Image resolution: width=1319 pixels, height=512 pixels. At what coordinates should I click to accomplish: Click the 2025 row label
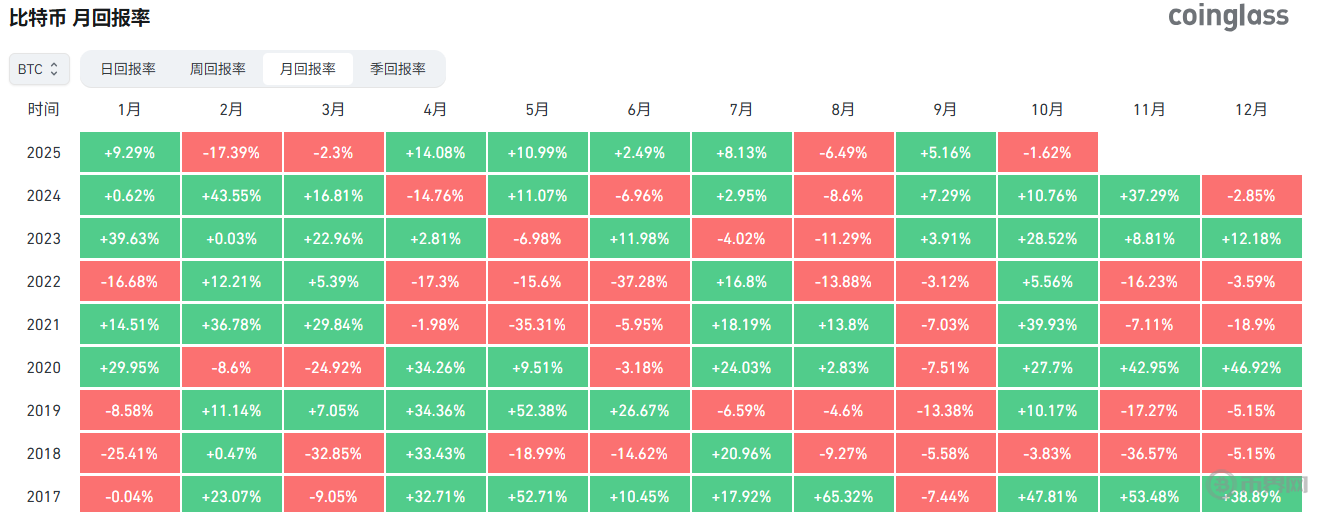[44, 153]
